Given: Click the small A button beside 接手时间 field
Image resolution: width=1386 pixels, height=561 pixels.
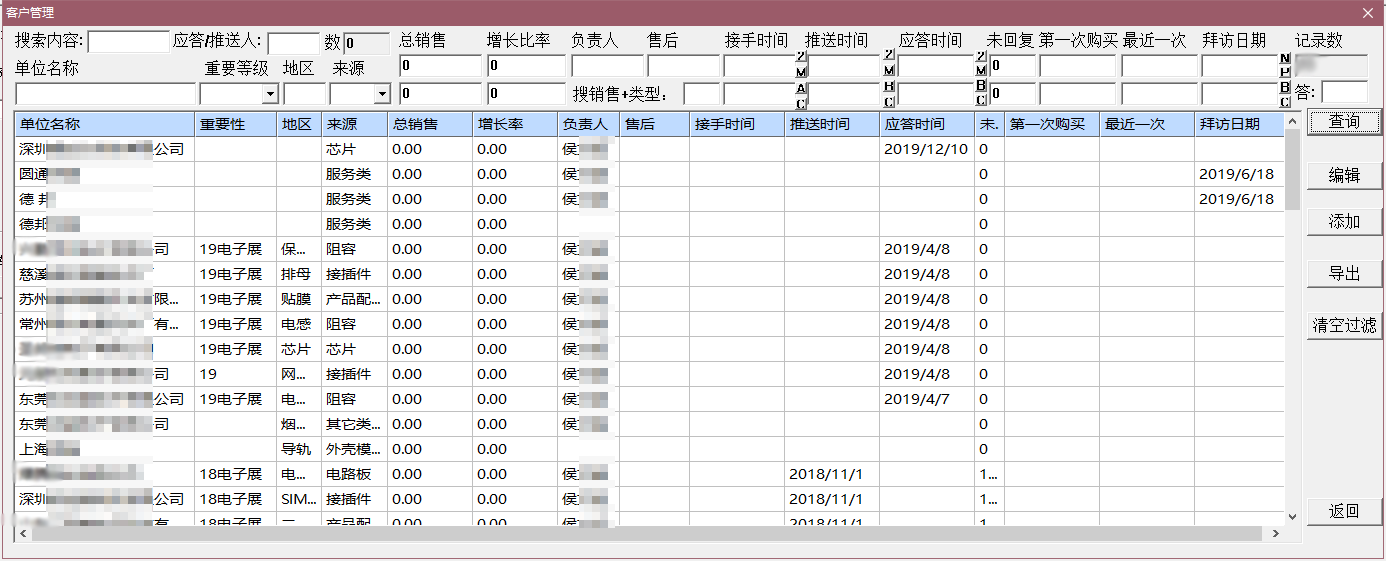Looking at the screenshot, I should (x=801, y=87).
